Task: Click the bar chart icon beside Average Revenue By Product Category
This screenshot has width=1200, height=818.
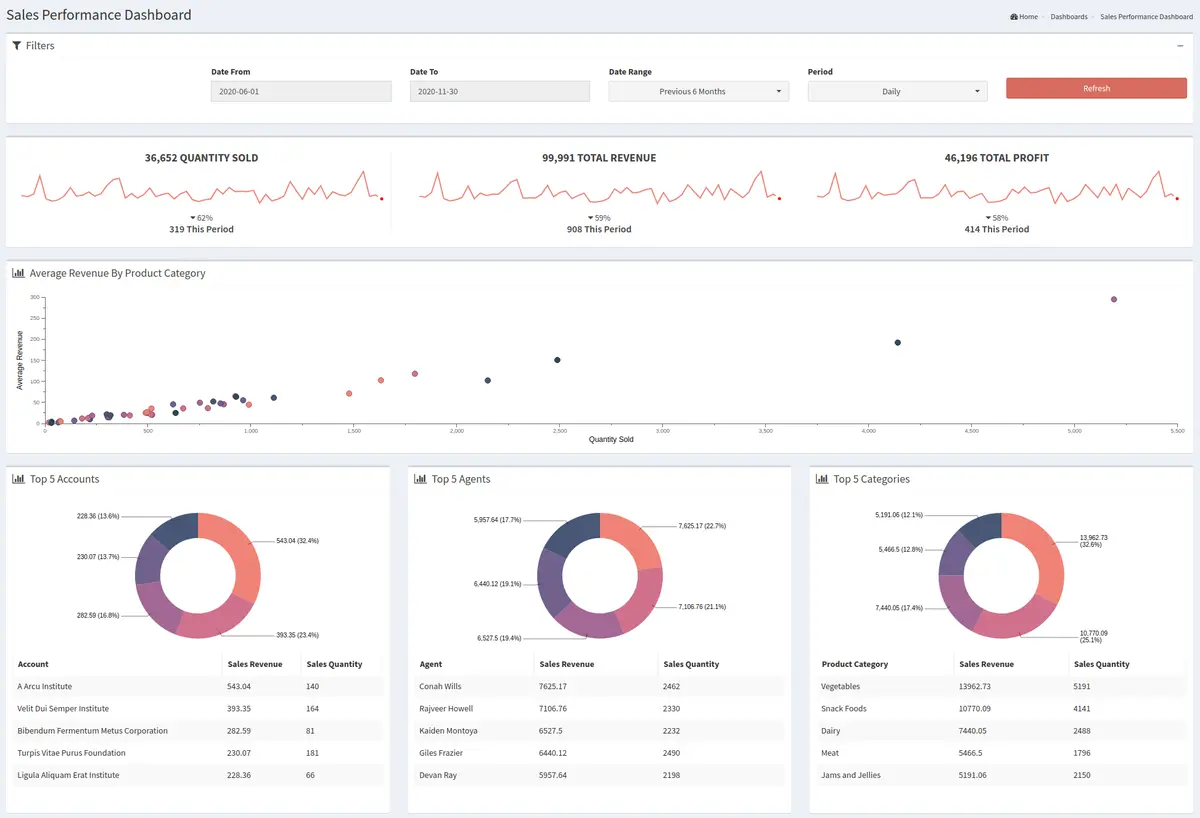Action: point(18,273)
